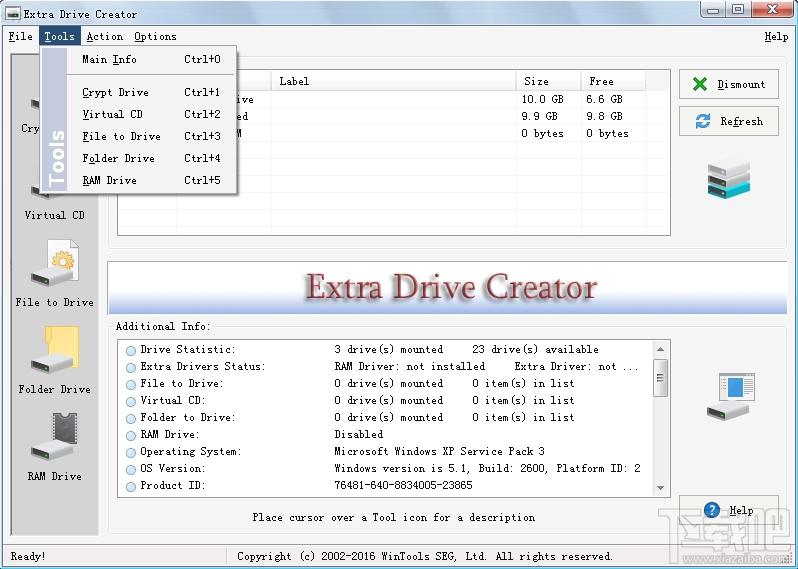The image size is (798, 569).
Task: Minimize the Extra Drive Creator window
Action: click(x=713, y=10)
